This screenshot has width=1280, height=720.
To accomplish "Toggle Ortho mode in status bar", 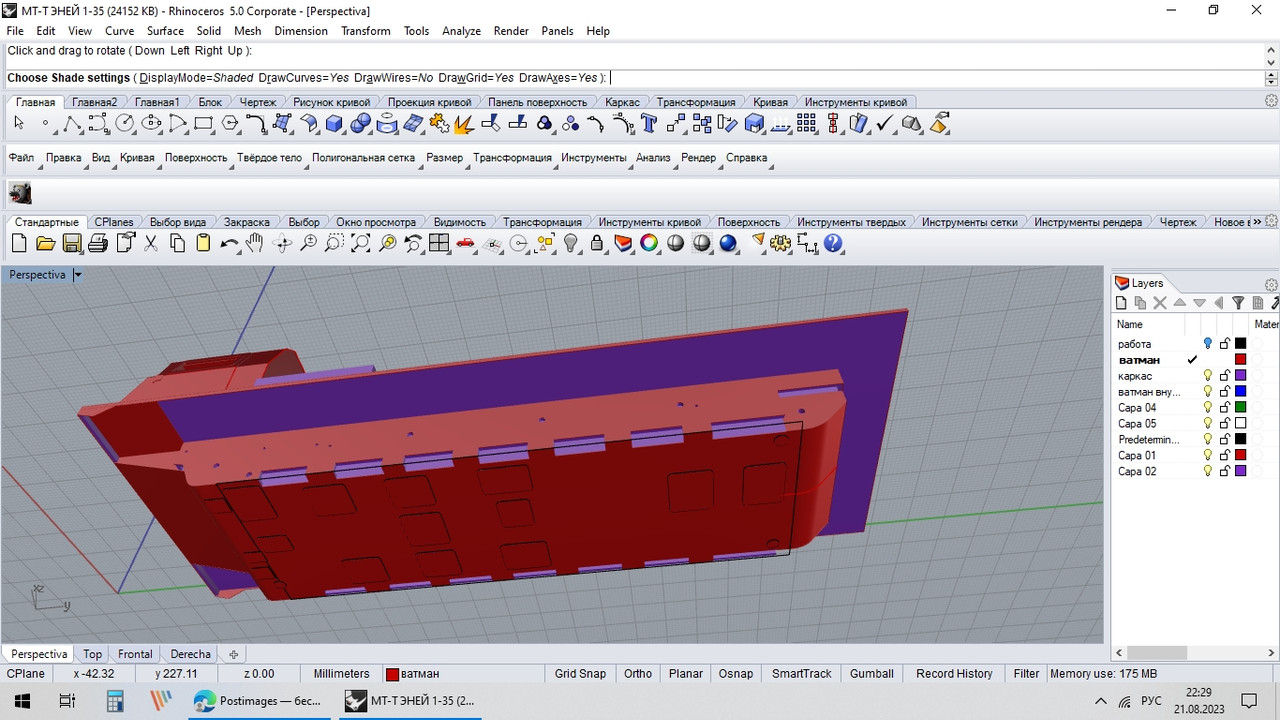I will 638,674.
